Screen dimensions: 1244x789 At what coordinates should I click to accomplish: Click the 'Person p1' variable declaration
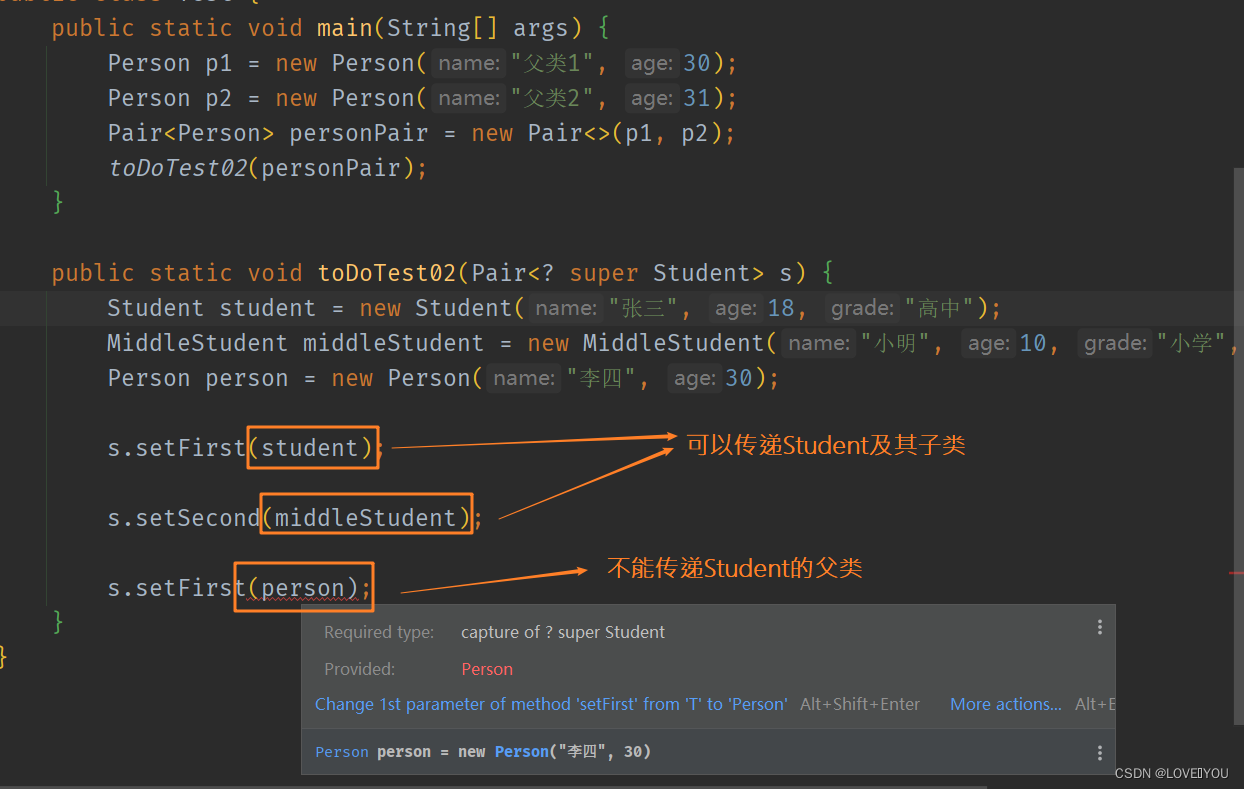coord(170,63)
